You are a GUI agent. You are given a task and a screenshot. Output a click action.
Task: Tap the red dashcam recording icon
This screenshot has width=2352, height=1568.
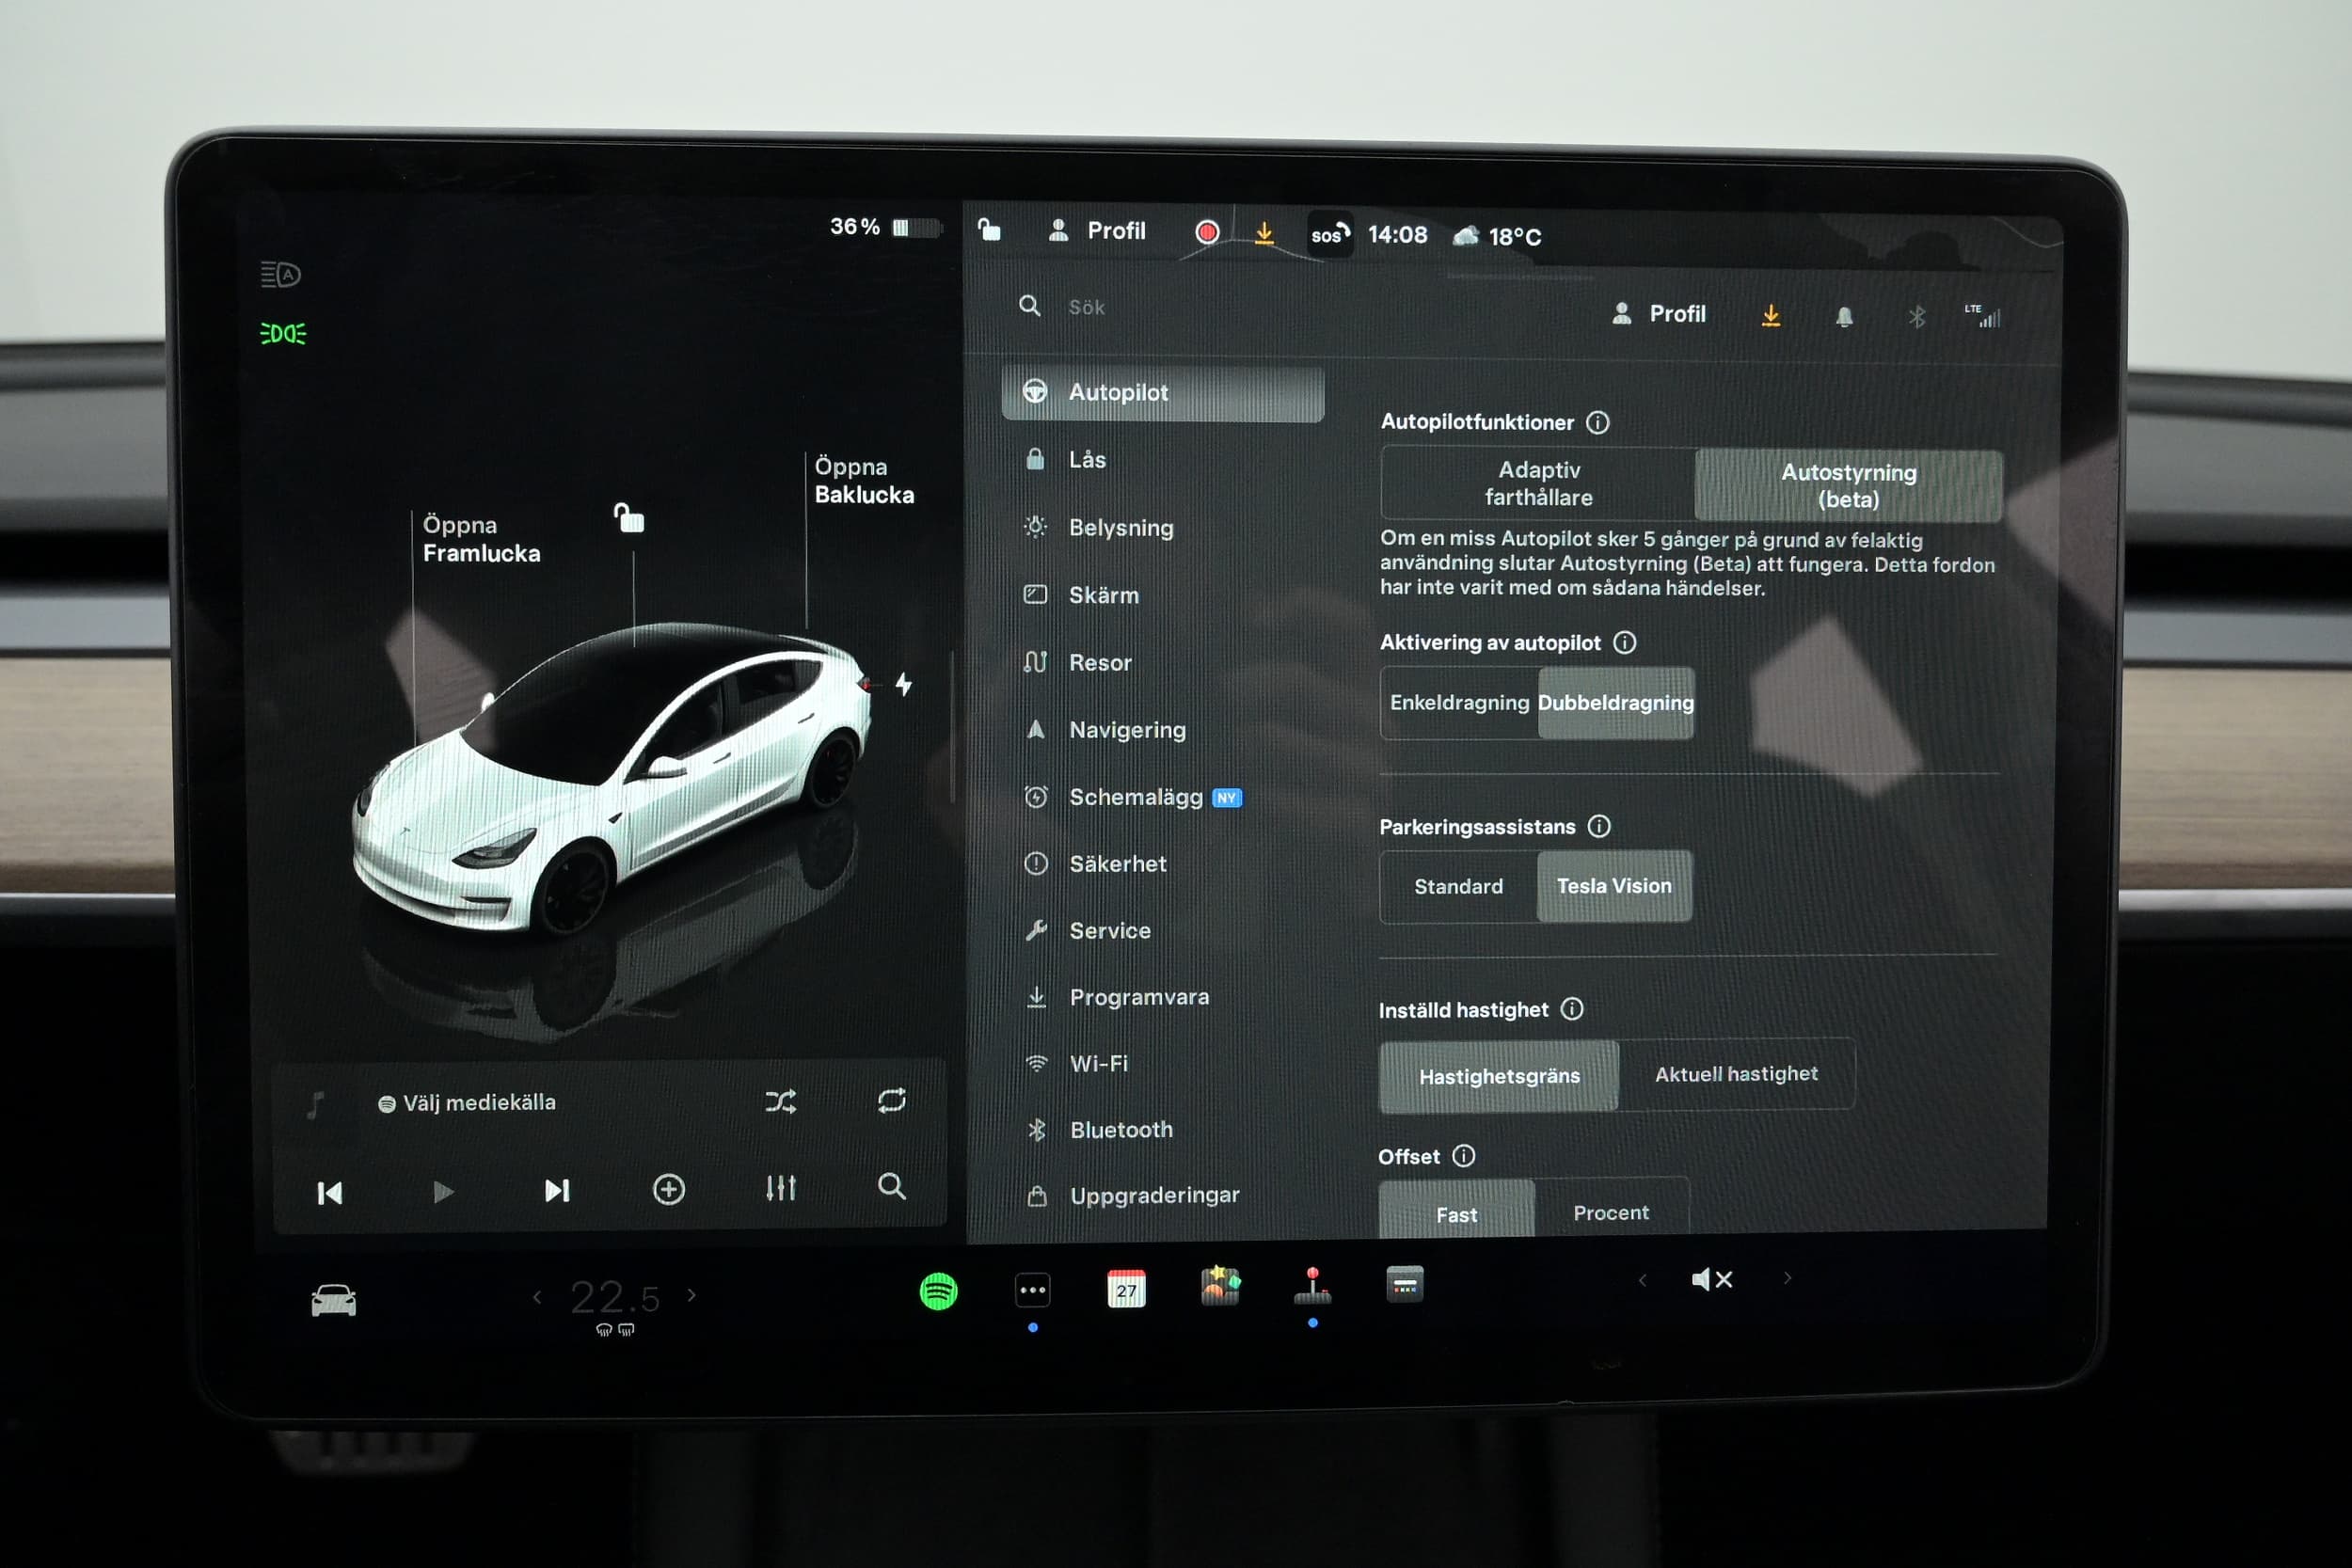pos(1207,233)
